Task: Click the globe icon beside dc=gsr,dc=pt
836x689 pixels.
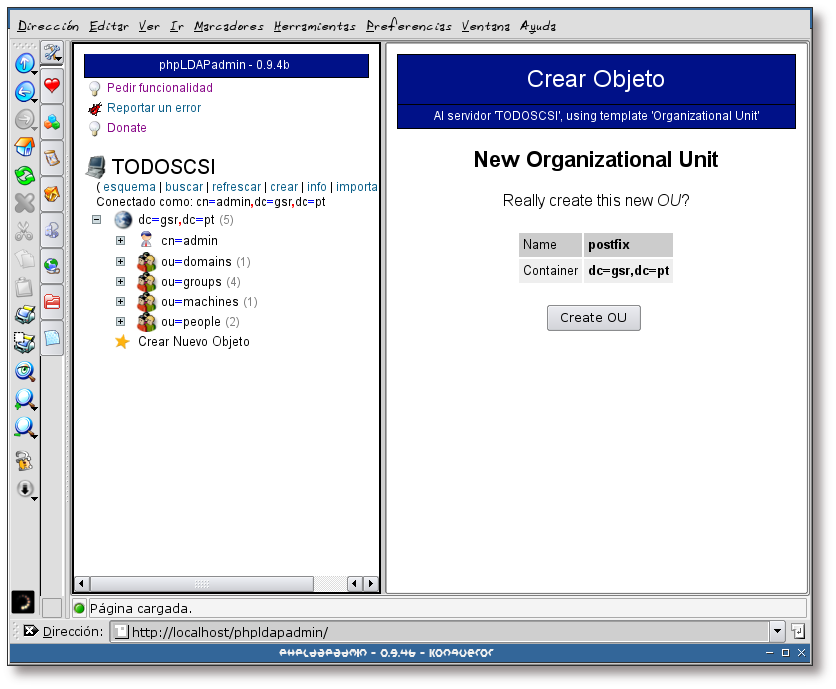Action: click(x=122, y=219)
